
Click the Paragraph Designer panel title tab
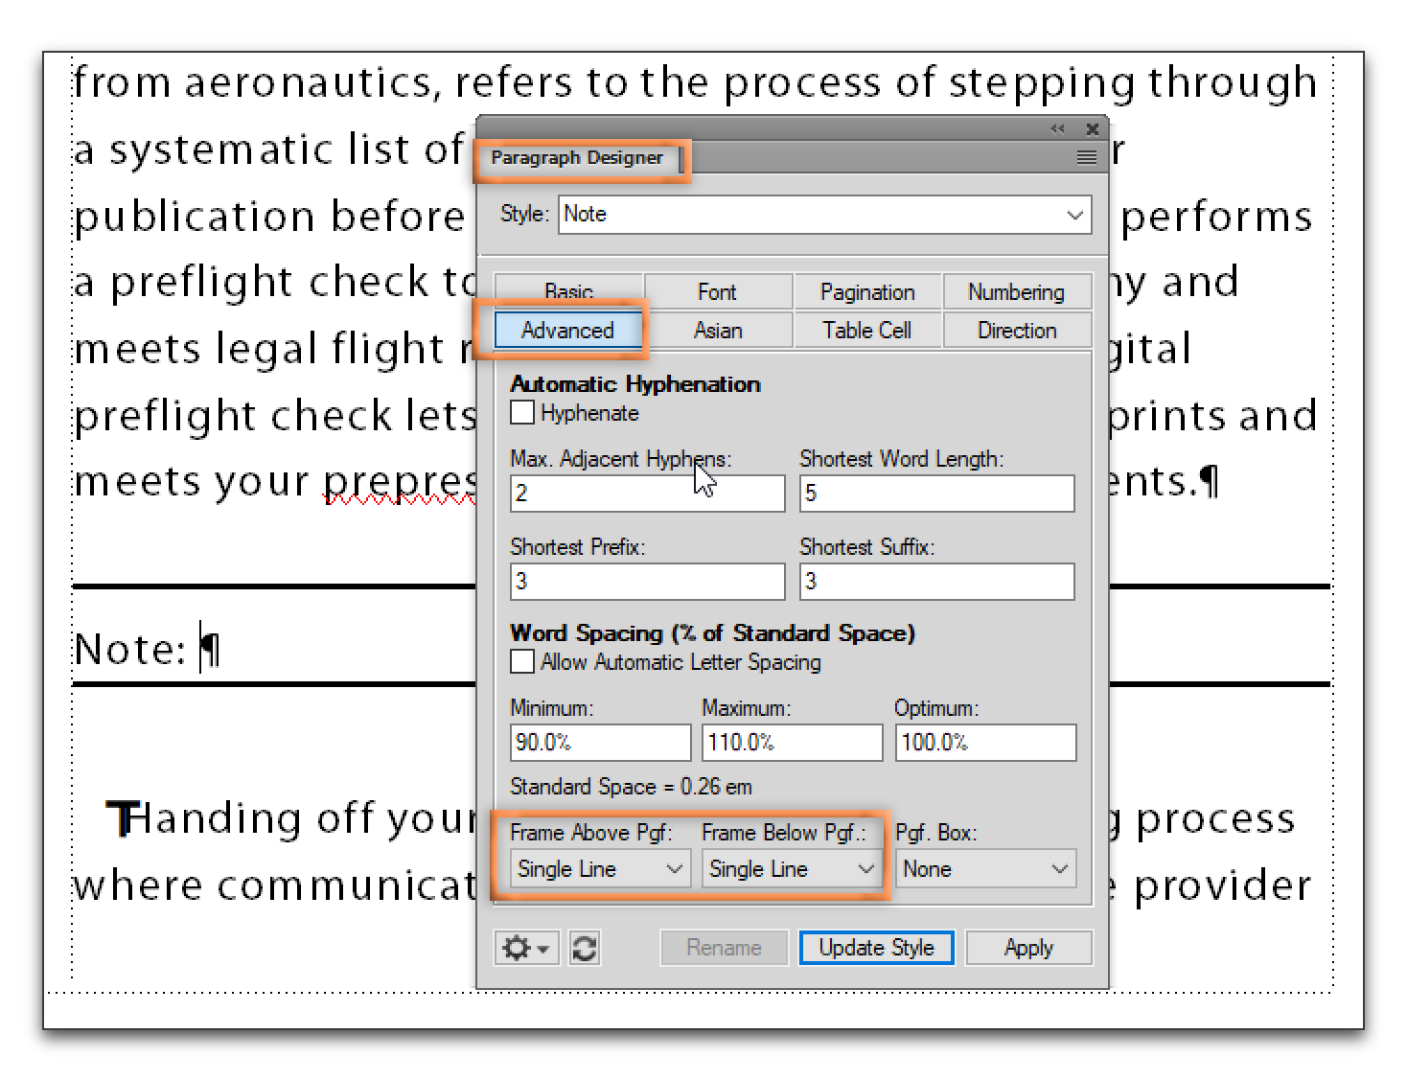tap(577, 158)
